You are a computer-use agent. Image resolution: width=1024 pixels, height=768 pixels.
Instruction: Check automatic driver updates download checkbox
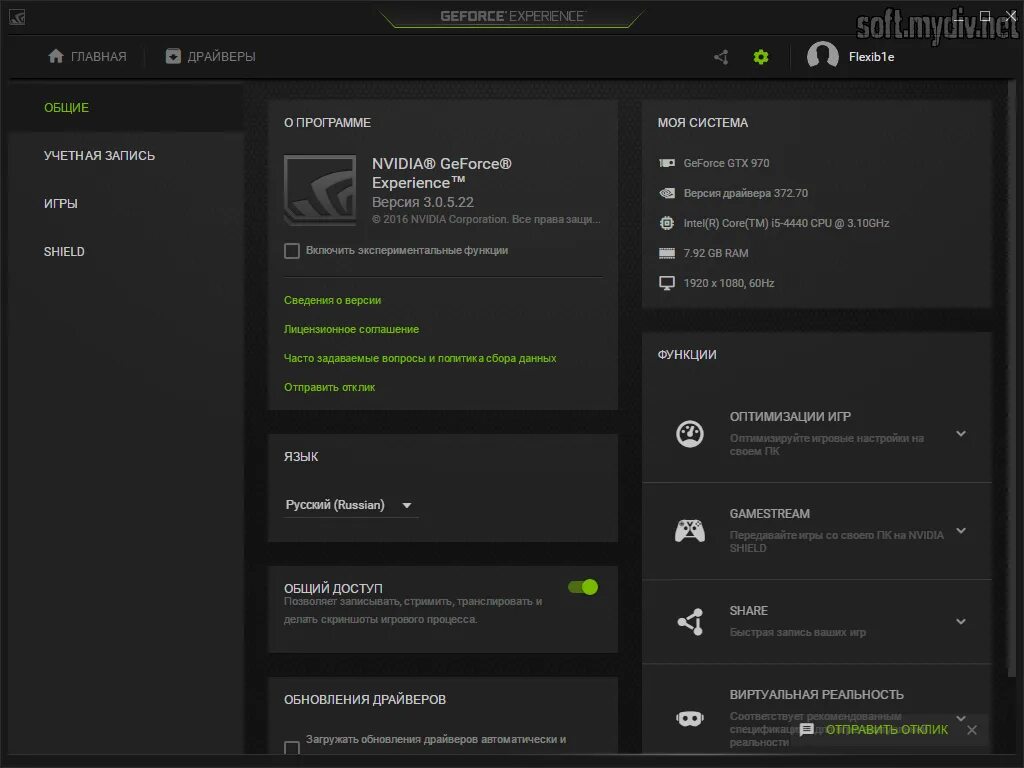[292, 747]
